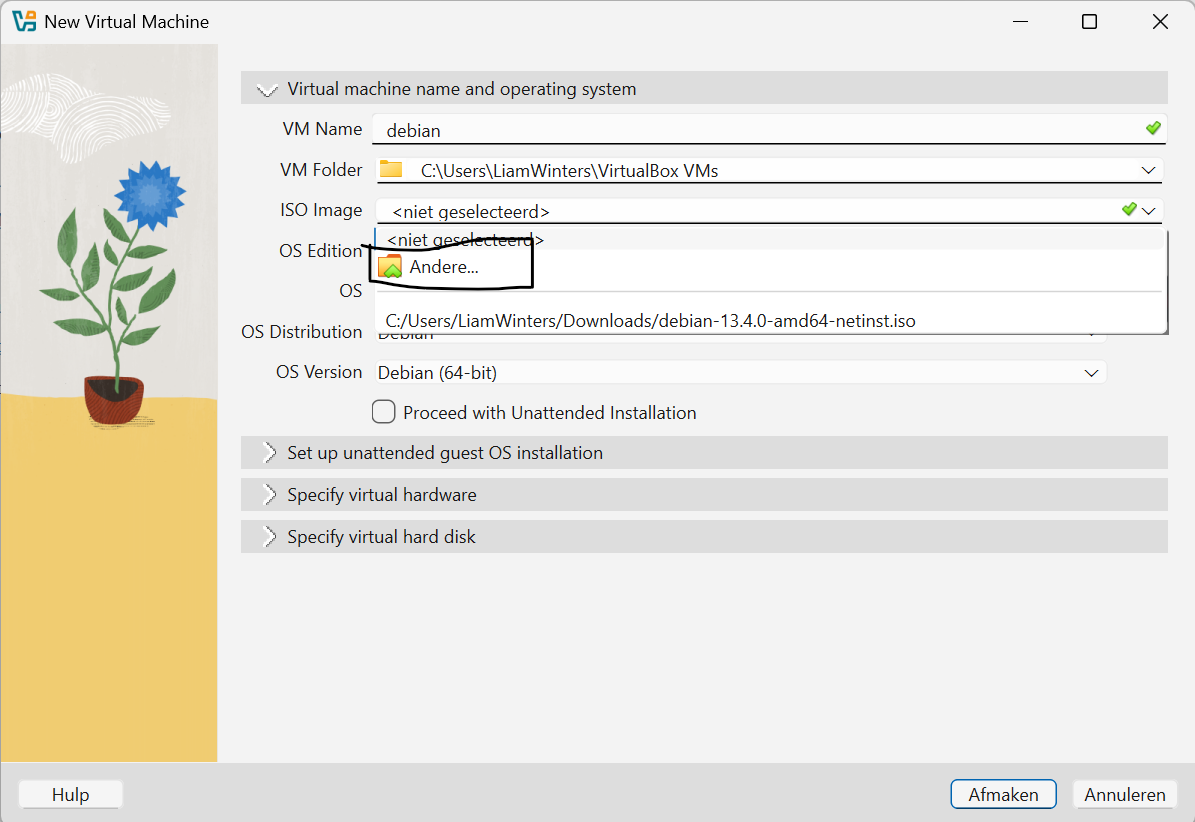Screen dimensions: 1195x822
Task: Open Hulp button
Action: pos(70,795)
